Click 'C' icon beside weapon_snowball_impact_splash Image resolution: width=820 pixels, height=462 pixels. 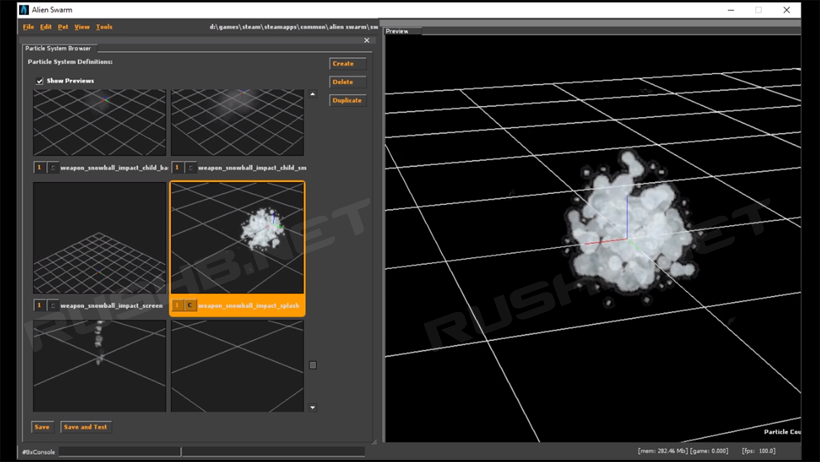click(x=190, y=306)
